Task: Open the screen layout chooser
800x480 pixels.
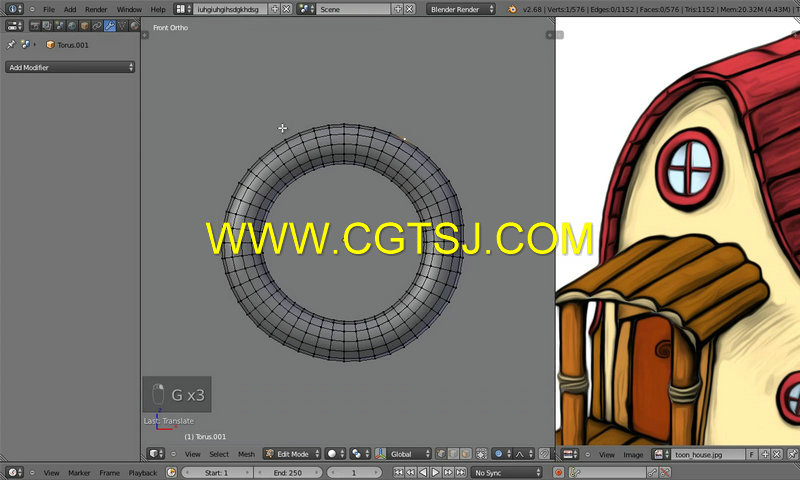Action: click(183, 9)
